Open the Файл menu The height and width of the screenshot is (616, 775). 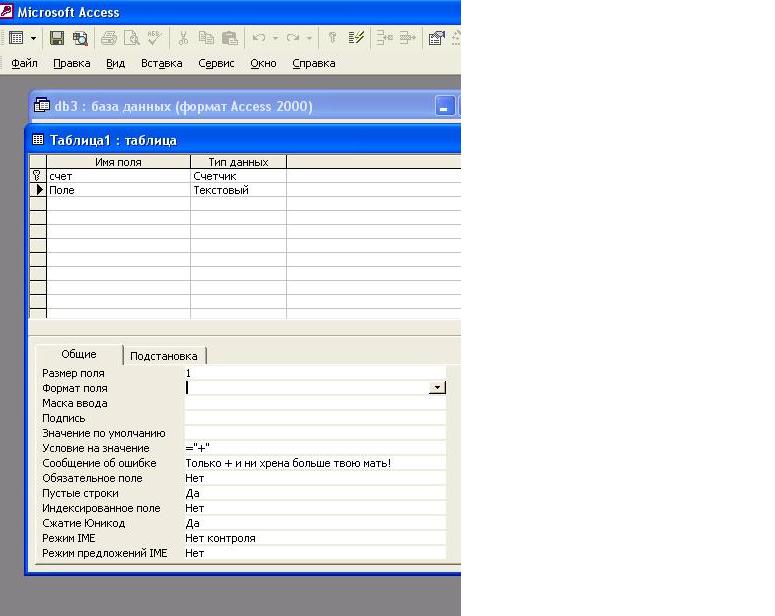pos(24,63)
